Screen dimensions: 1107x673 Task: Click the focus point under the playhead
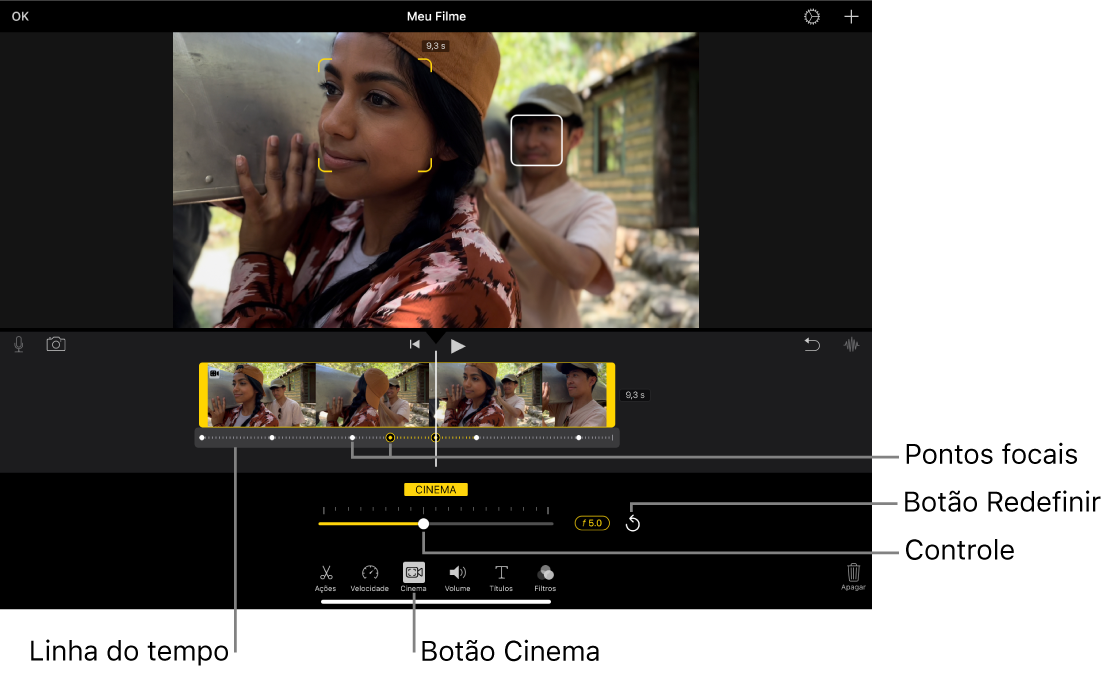tap(436, 438)
